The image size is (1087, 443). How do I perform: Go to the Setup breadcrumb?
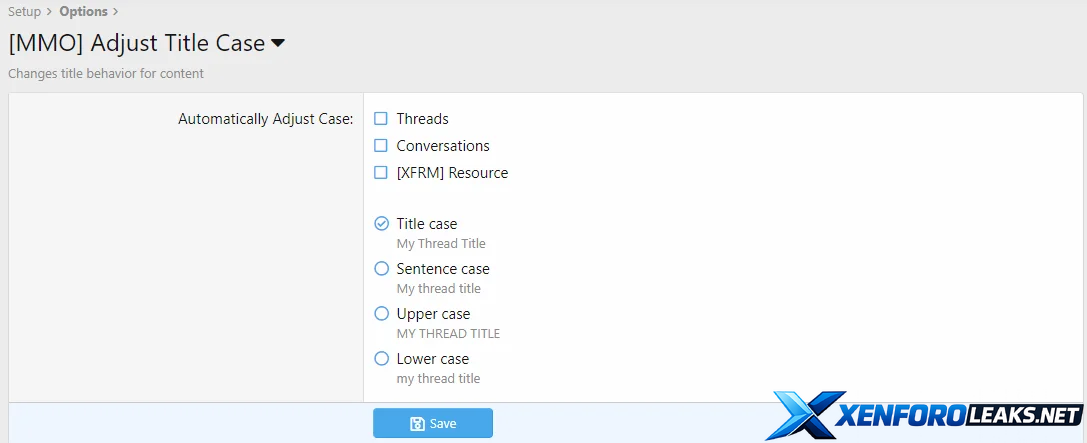coord(24,12)
